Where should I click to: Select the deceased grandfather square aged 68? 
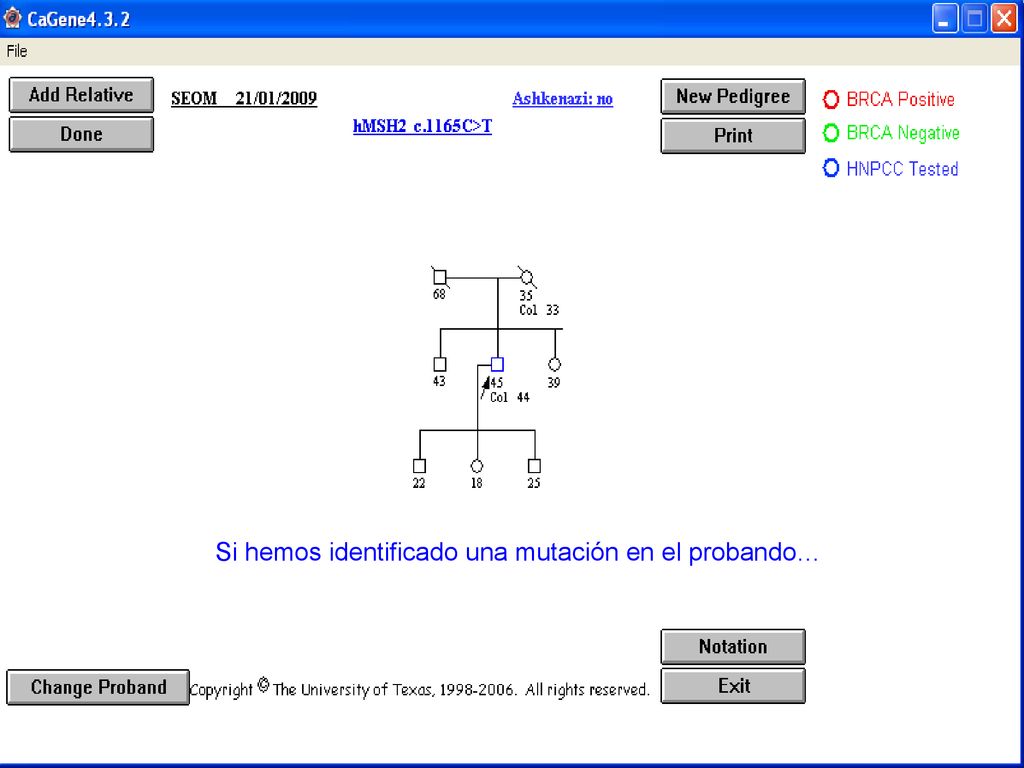pos(440,278)
